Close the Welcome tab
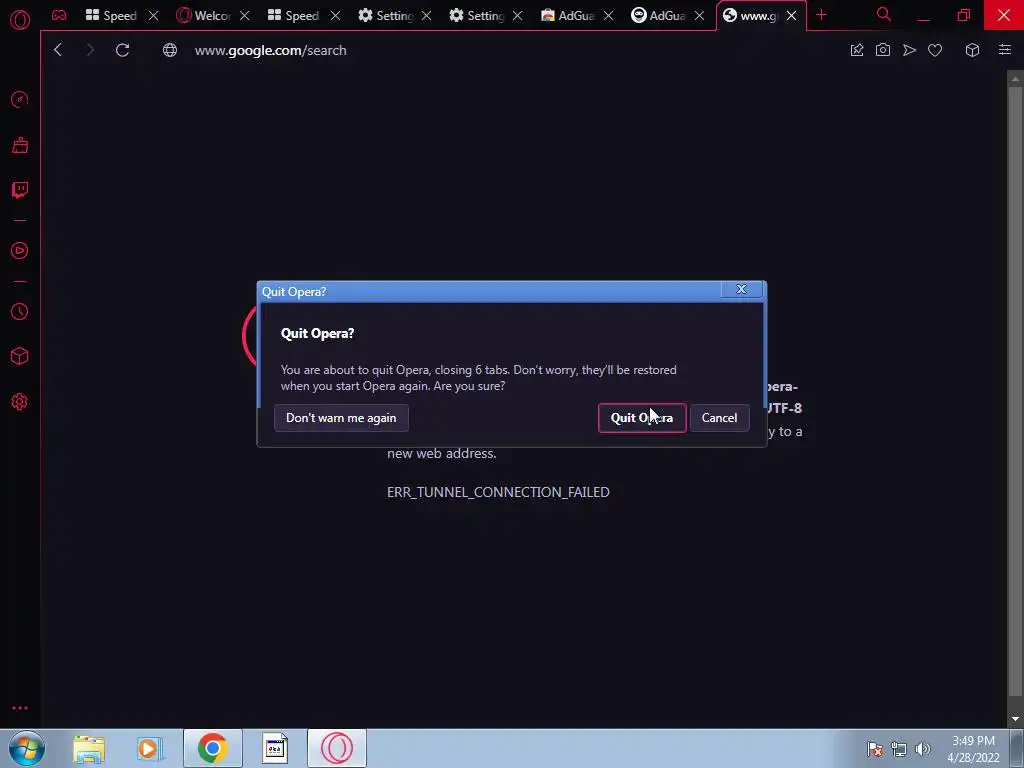This screenshot has height=768, width=1024. pos(244,16)
